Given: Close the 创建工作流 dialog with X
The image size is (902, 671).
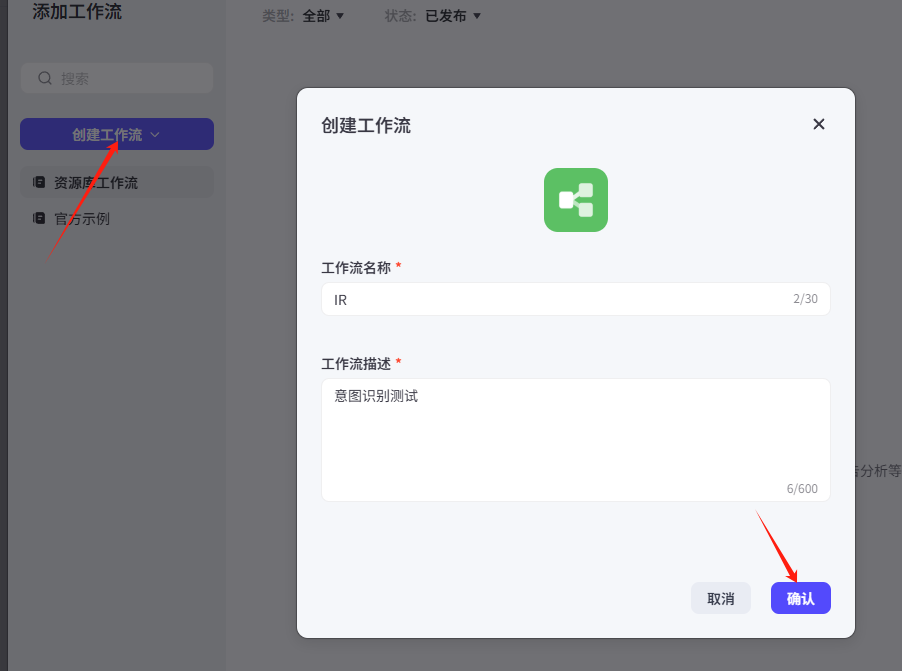Looking at the screenshot, I should tap(819, 124).
